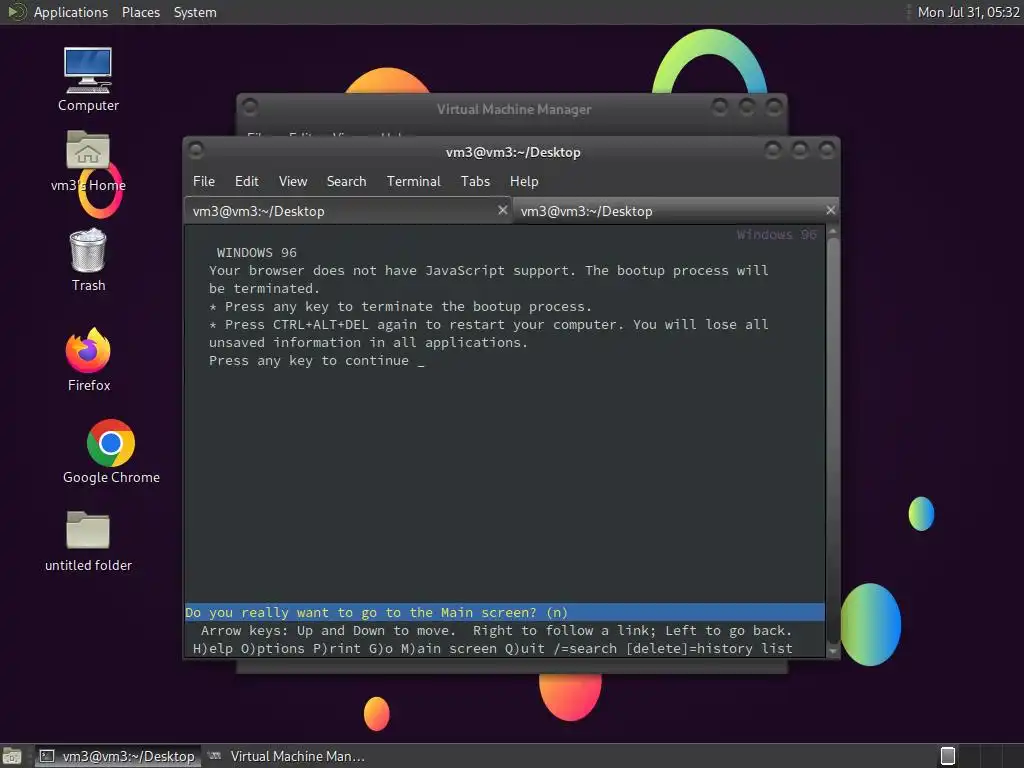Click the 'H)elp O)ptions P)rint' help line
The height and width of the screenshot is (768, 1024).
492,648
